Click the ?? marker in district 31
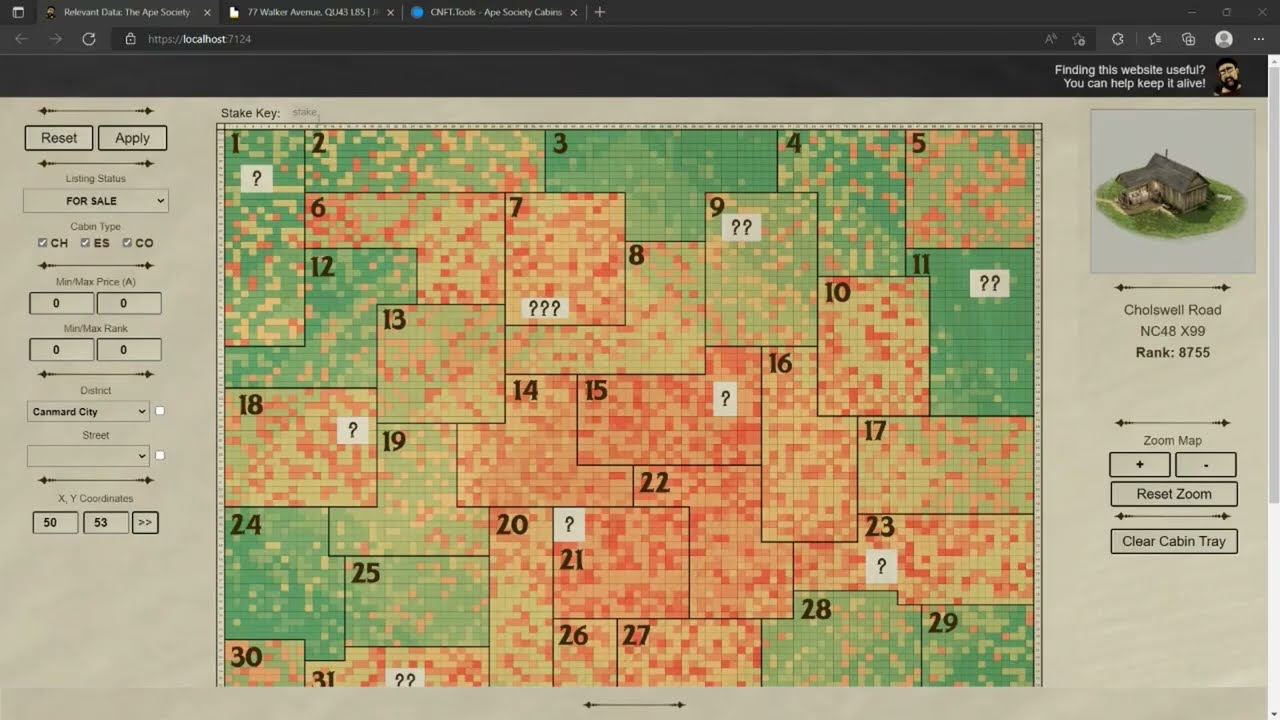Image resolution: width=1280 pixels, height=720 pixels. [405, 679]
